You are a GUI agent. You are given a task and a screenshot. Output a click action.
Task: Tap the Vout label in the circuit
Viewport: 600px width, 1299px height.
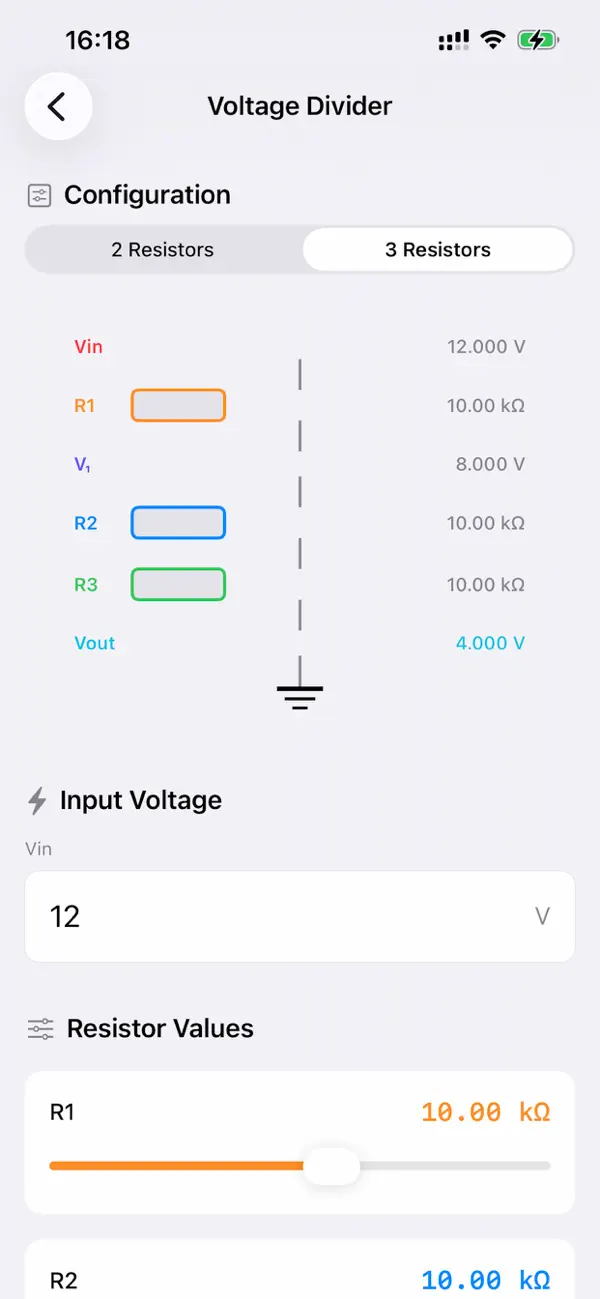click(x=95, y=643)
